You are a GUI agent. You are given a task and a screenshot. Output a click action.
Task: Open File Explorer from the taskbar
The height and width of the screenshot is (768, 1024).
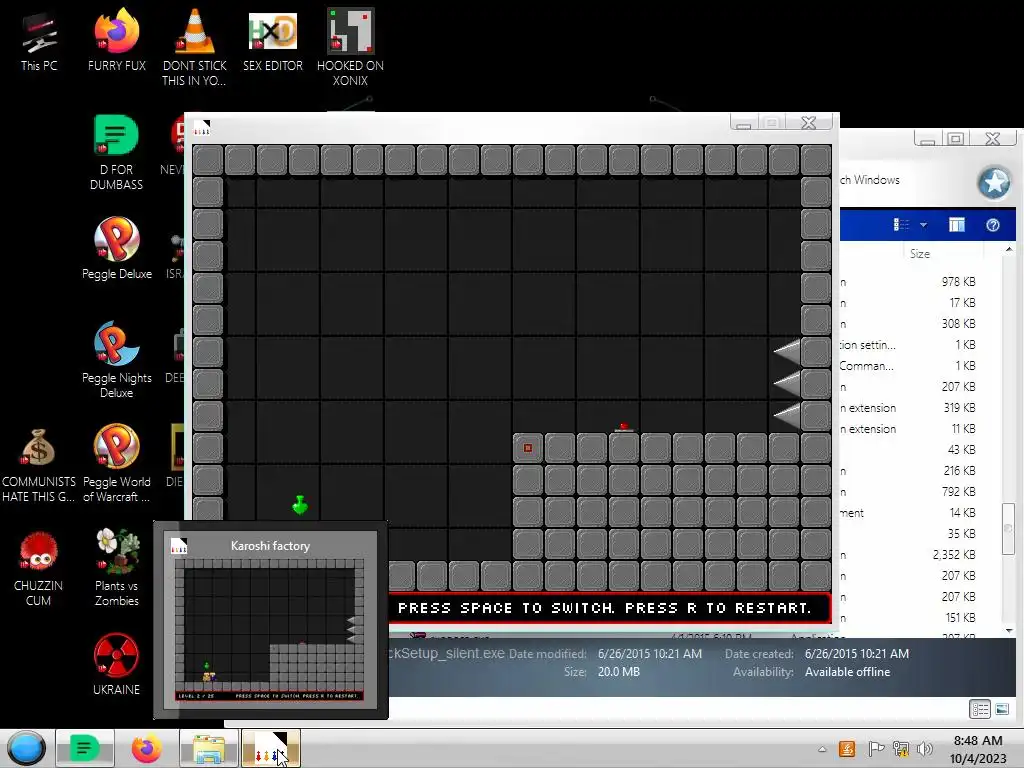(208, 748)
